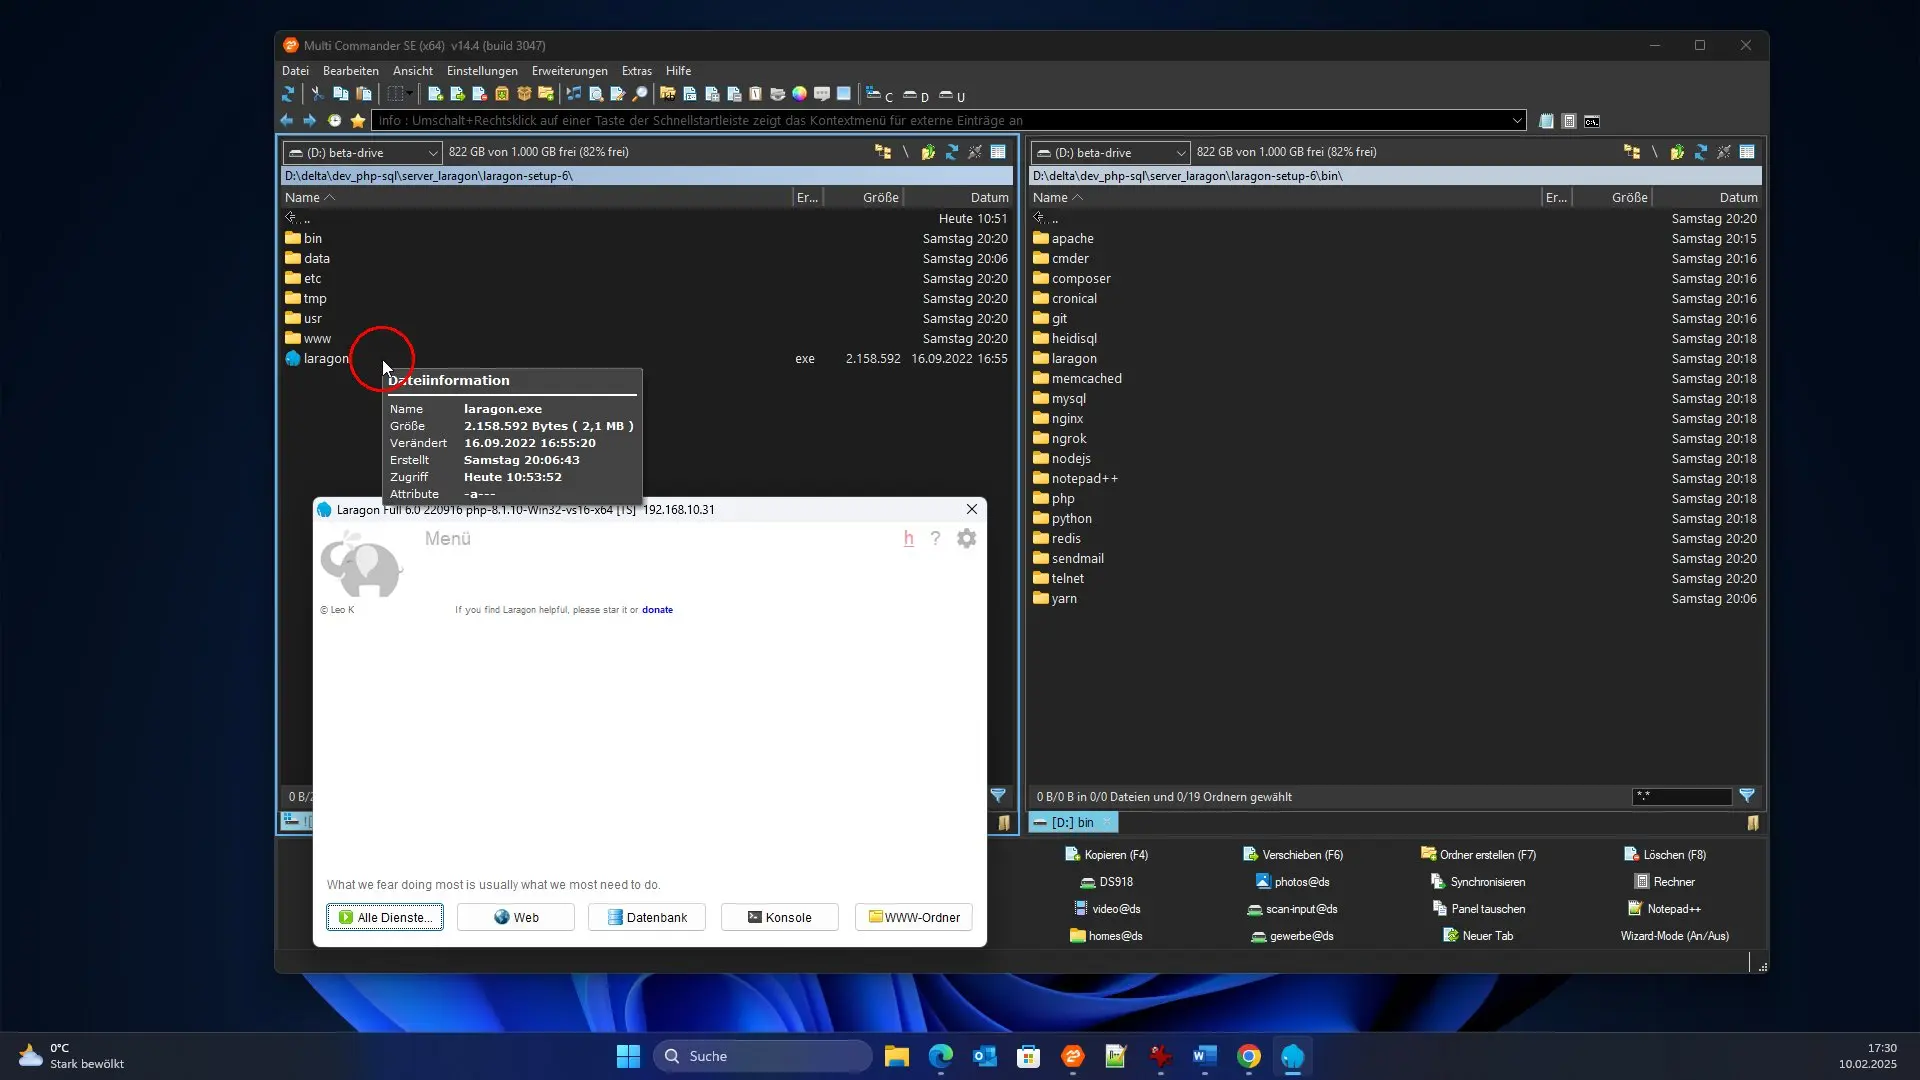
Task: Click the delete file icon with red minus
Action: tap(479, 94)
